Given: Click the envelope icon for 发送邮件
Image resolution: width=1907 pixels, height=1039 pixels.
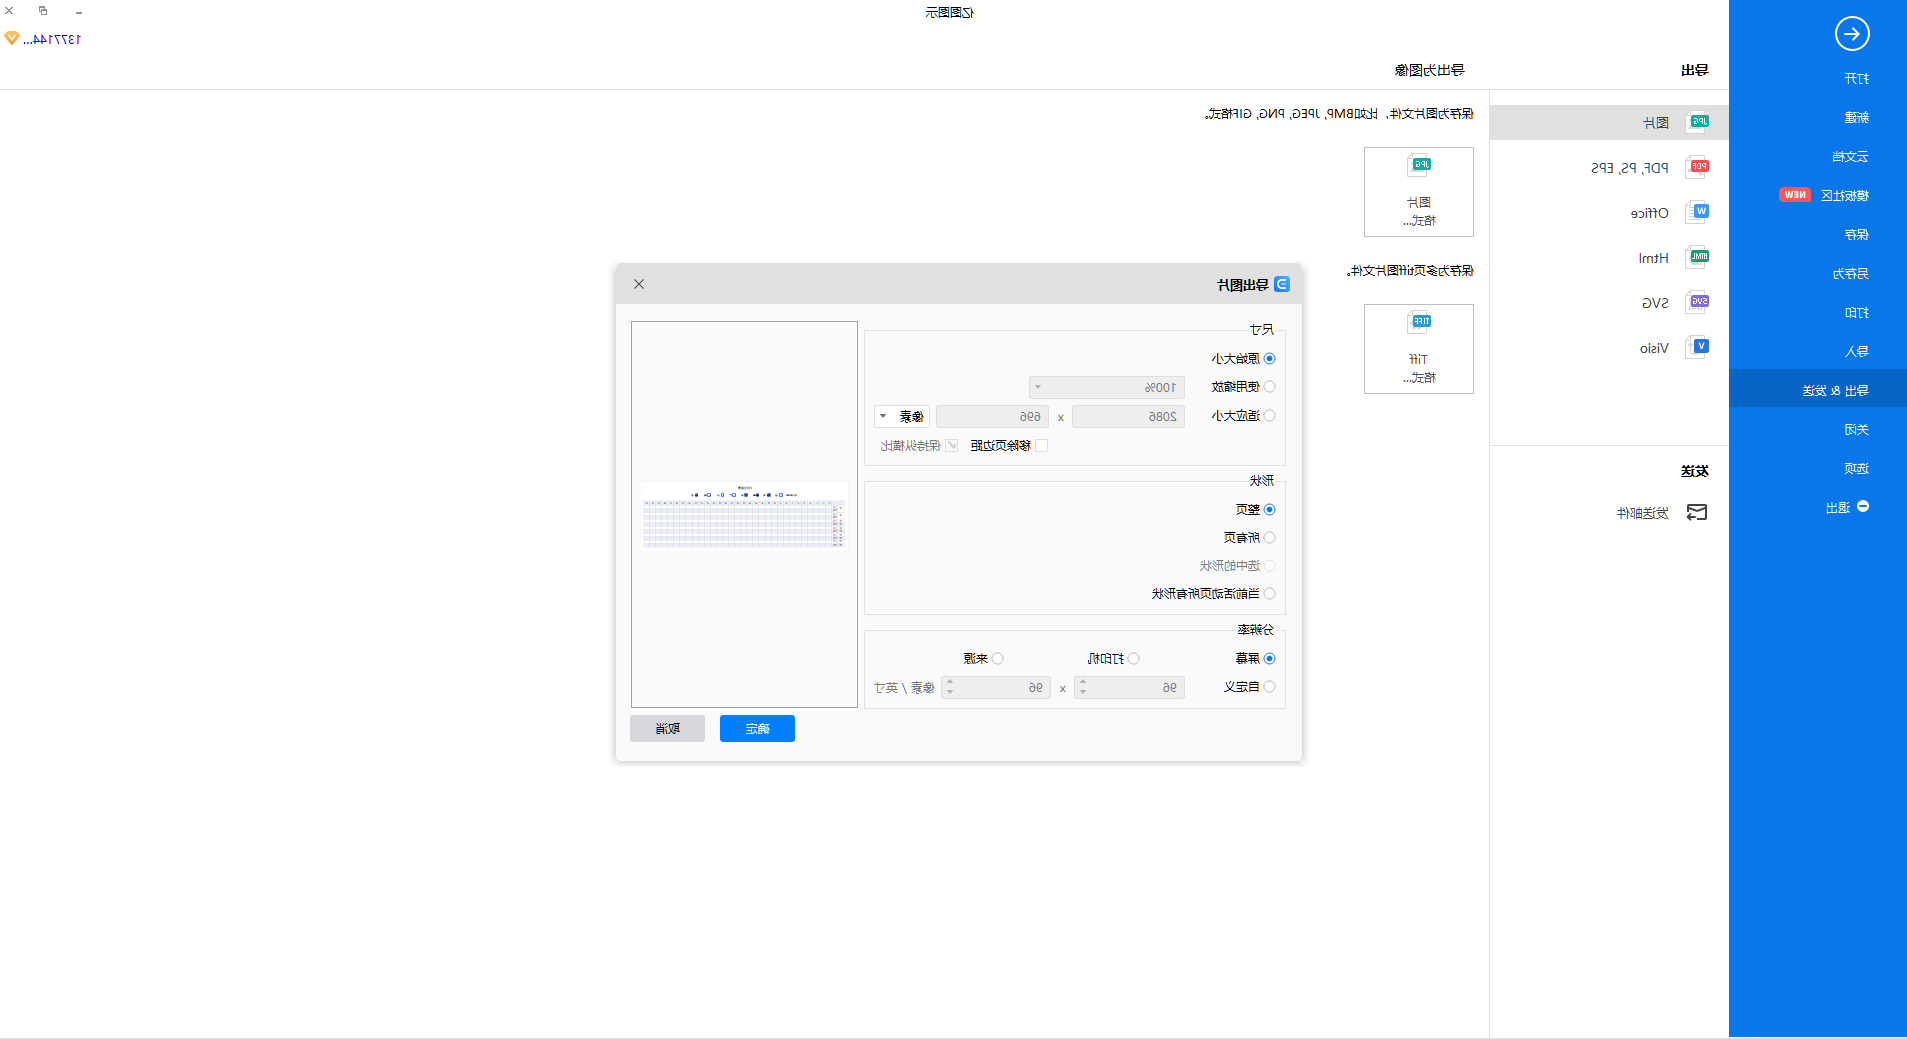Looking at the screenshot, I should 1697,513.
